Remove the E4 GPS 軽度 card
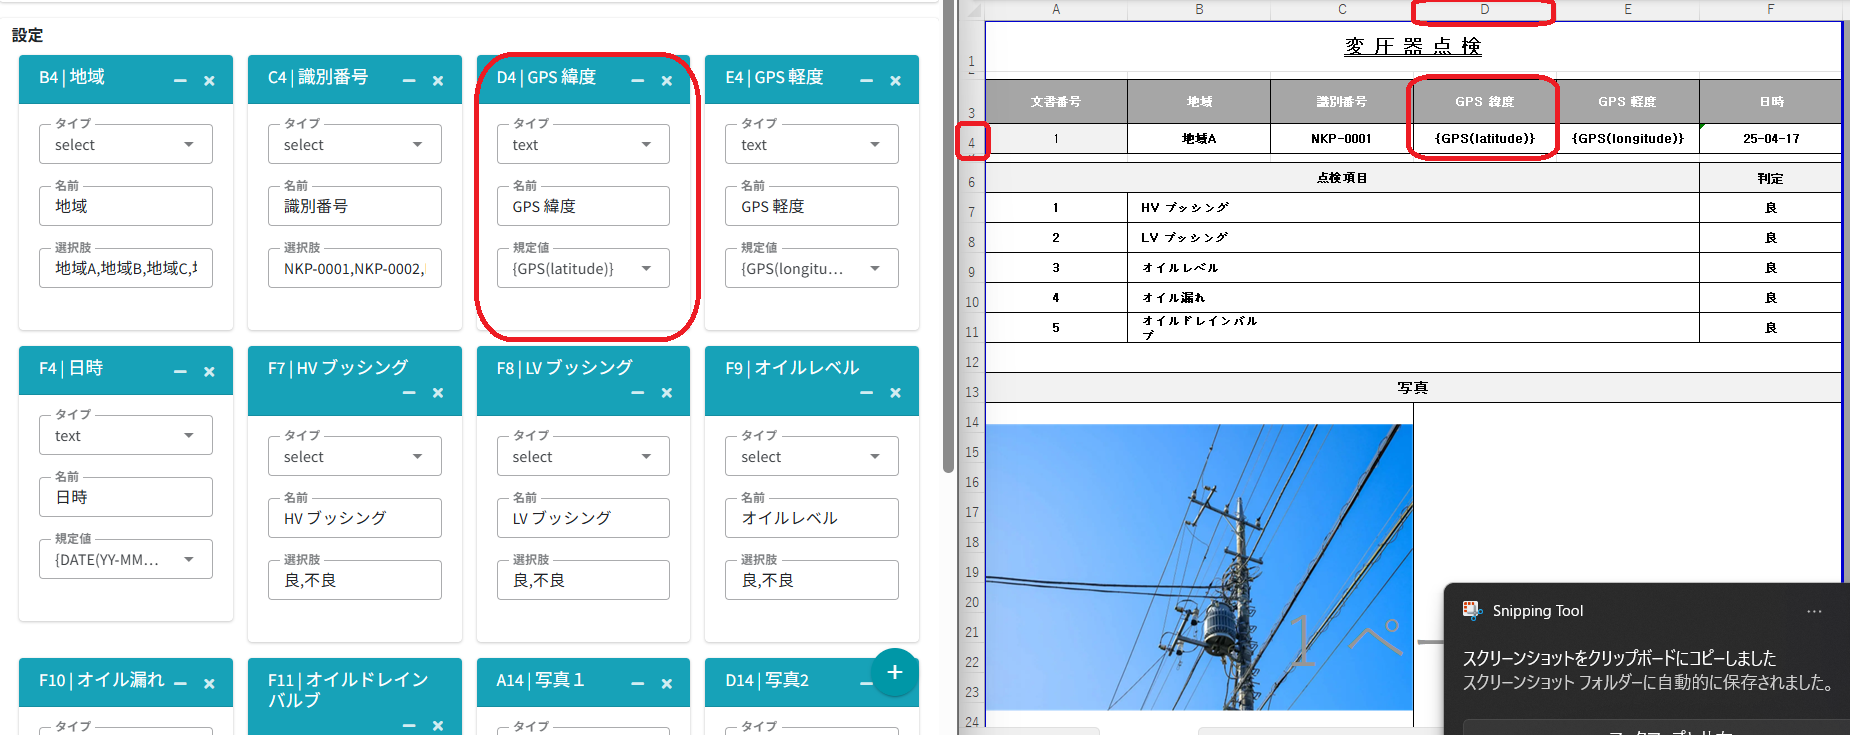The height and width of the screenshot is (735, 1850). pos(895,81)
